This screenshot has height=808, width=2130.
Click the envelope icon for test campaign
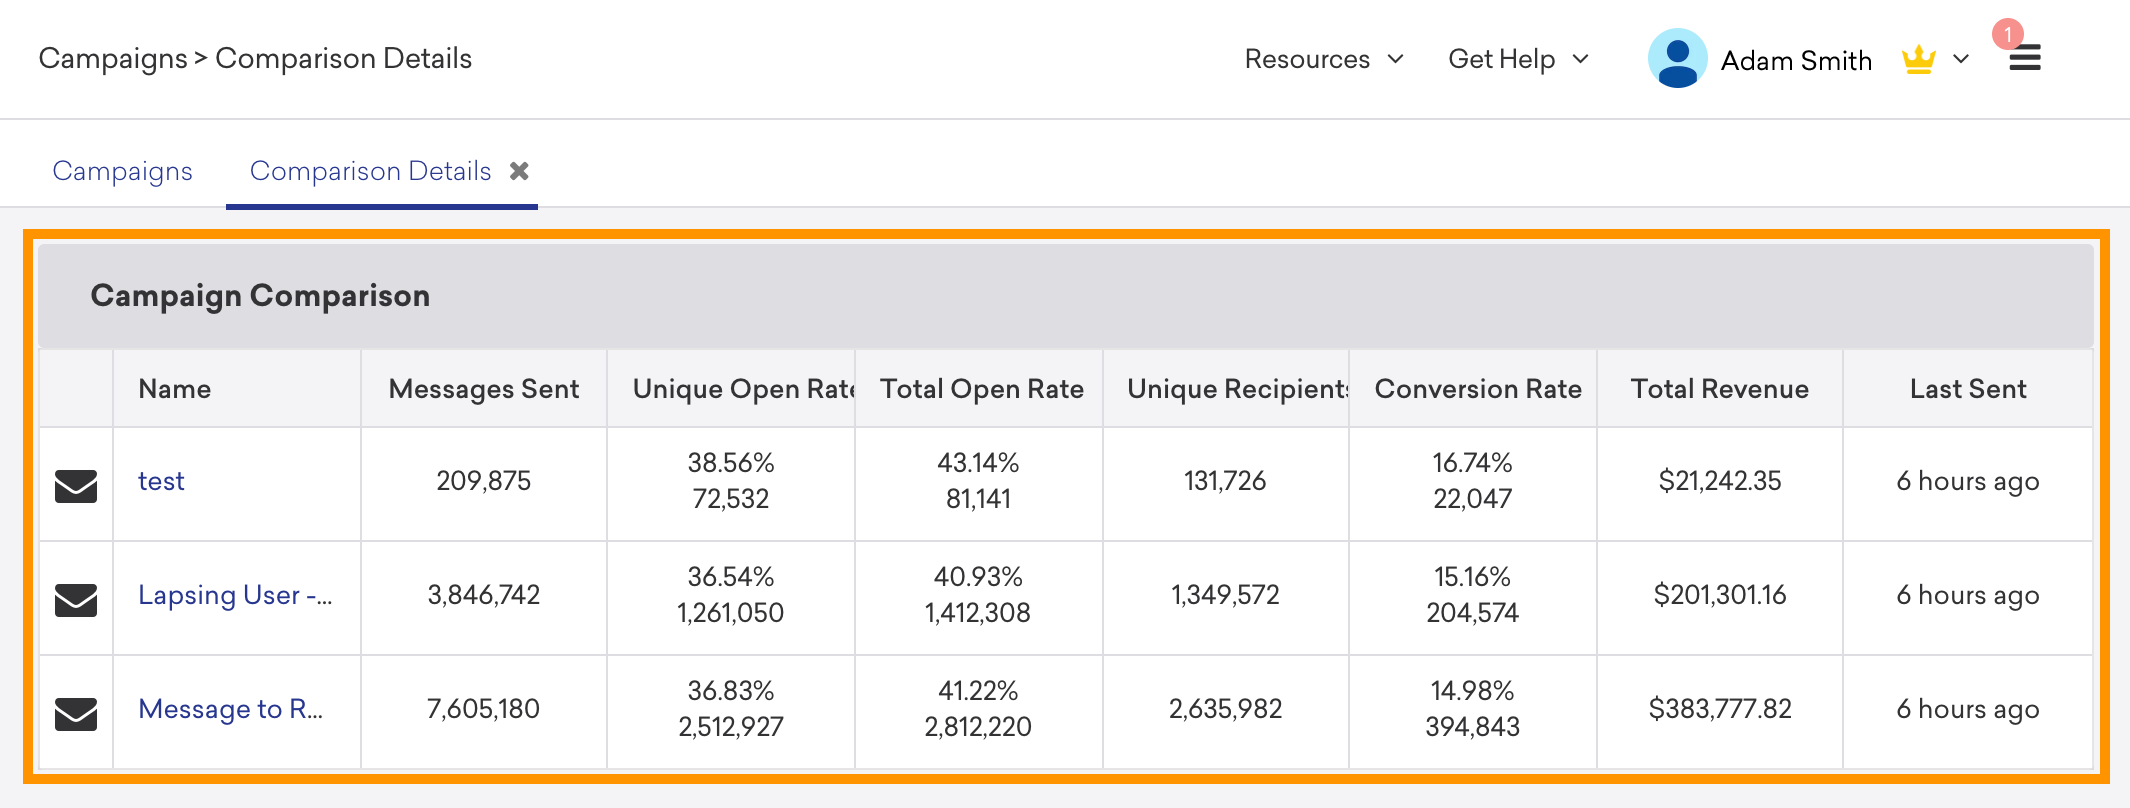click(x=76, y=486)
